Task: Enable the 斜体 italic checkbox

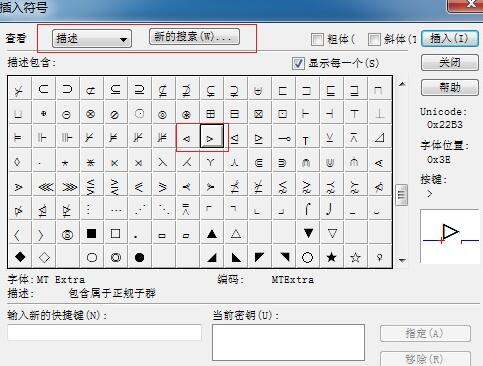Action: [374, 40]
